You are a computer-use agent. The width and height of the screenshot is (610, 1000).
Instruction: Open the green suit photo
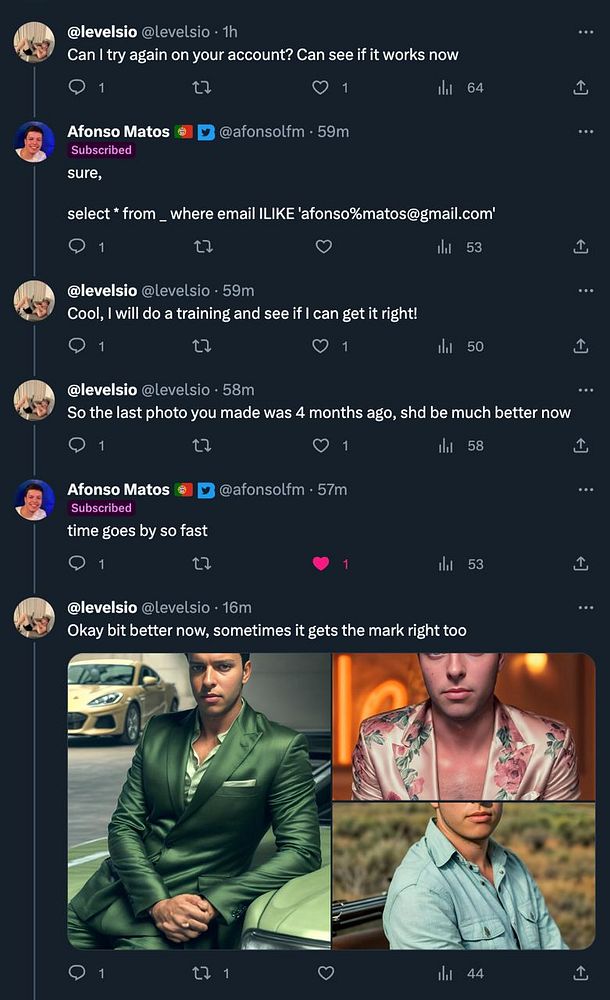(x=198, y=800)
